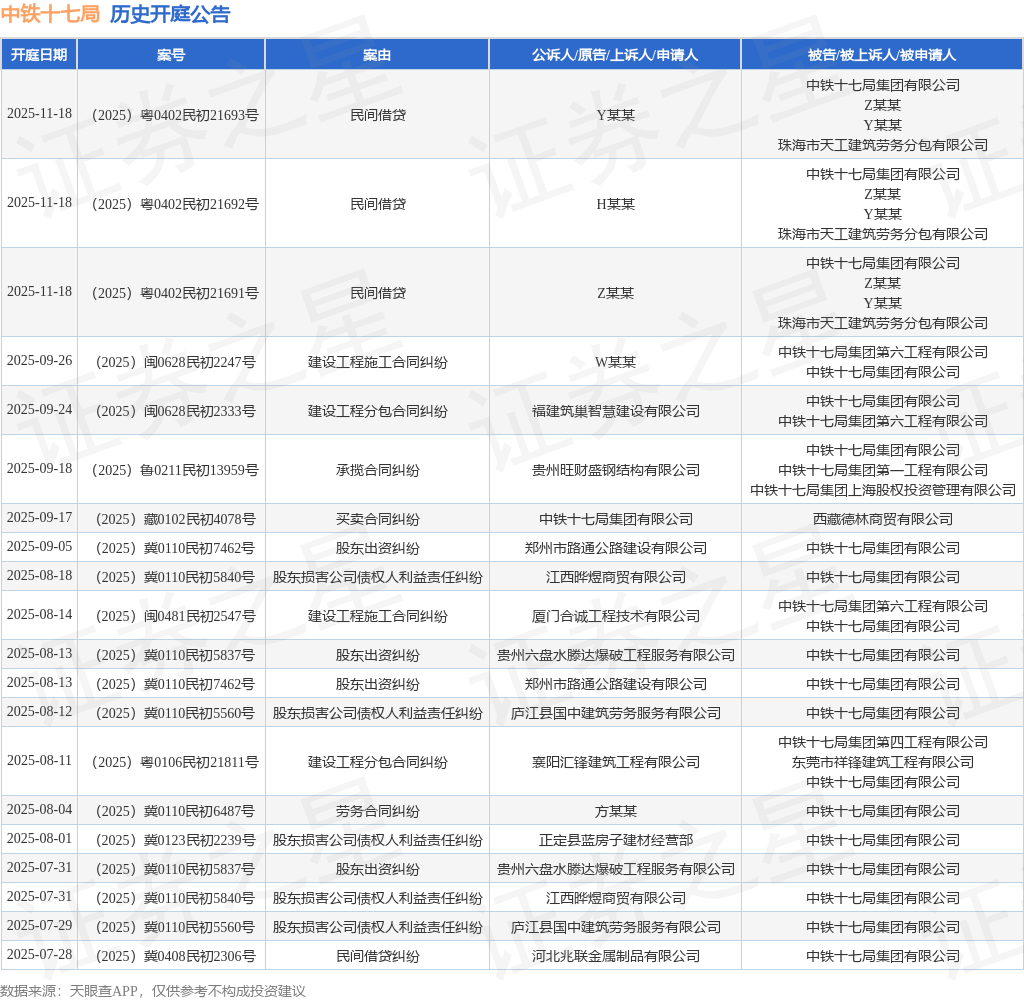The image size is (1024, 1000).
Task: Click plaintiff 正定县蓝房子建材经营部
Action: point(615,840)
